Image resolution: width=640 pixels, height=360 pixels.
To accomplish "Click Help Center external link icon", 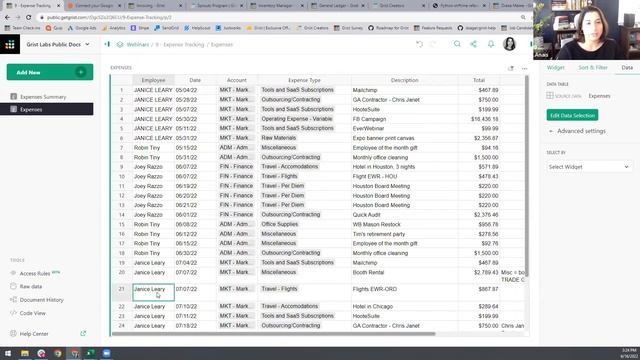I will pos(83,333).
